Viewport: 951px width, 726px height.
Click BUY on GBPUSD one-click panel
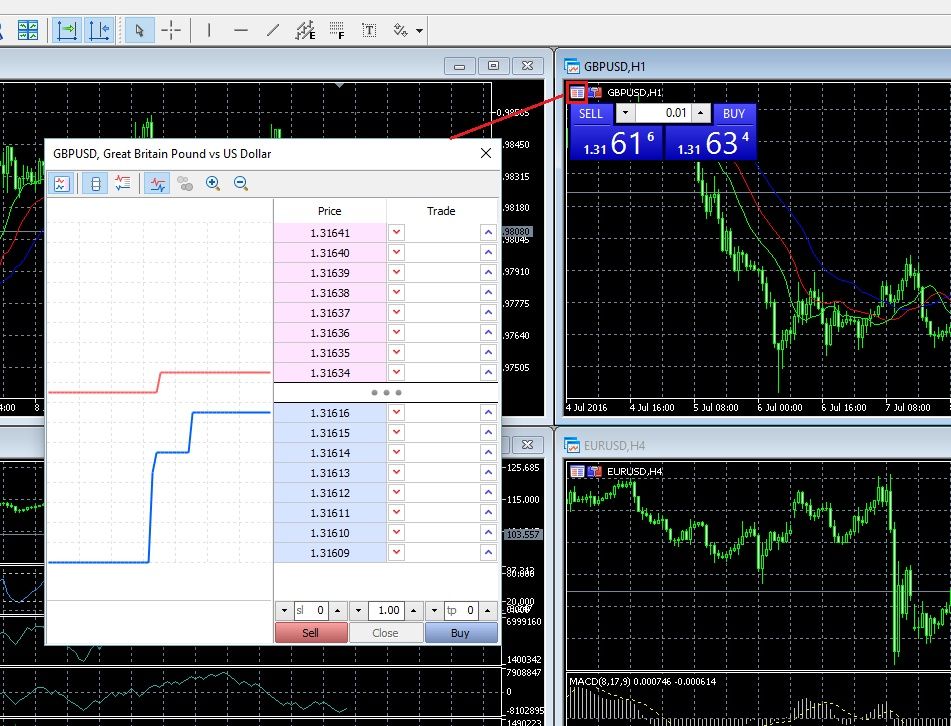point(734,113)
